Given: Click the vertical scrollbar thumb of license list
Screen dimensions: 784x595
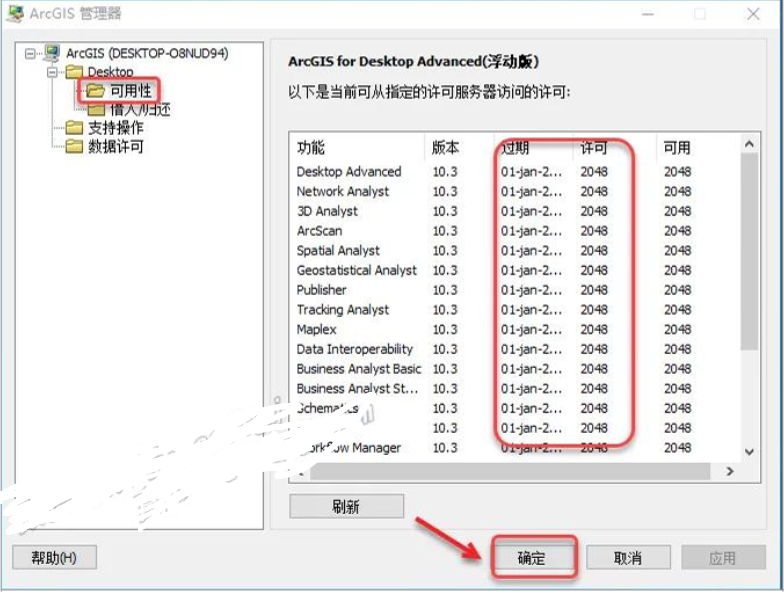Looking at the screenshot, I should (x=749, y=252).
